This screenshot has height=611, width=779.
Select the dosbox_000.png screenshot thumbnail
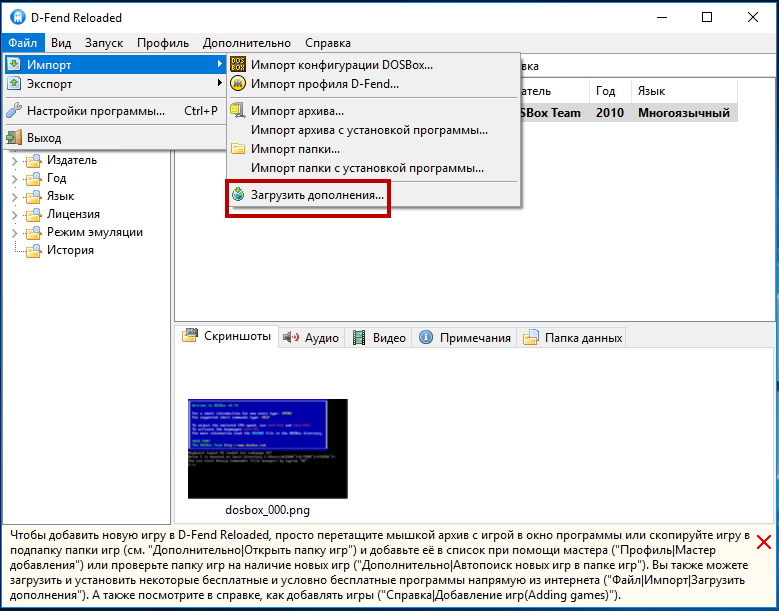(268, 449)
